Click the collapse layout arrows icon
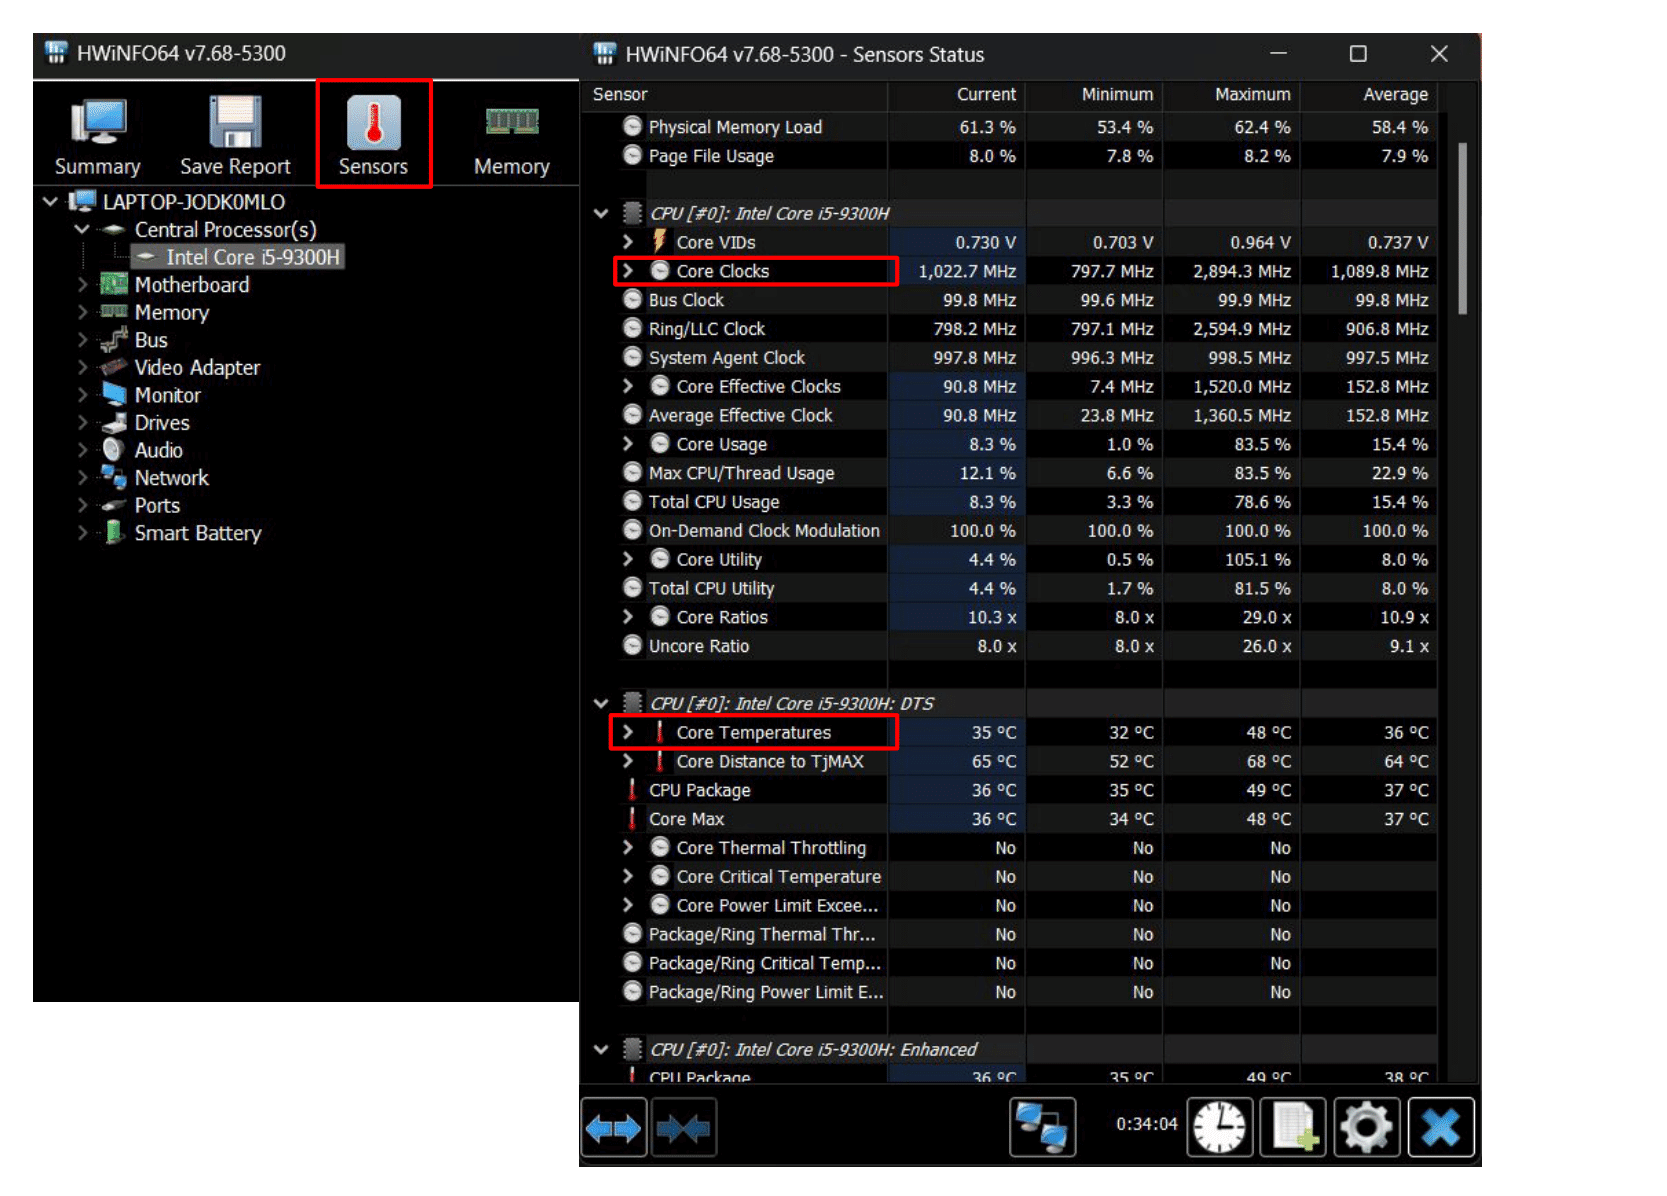Image resolution: width=1667 pixels, height=1196 pixels. [684, 1127]
